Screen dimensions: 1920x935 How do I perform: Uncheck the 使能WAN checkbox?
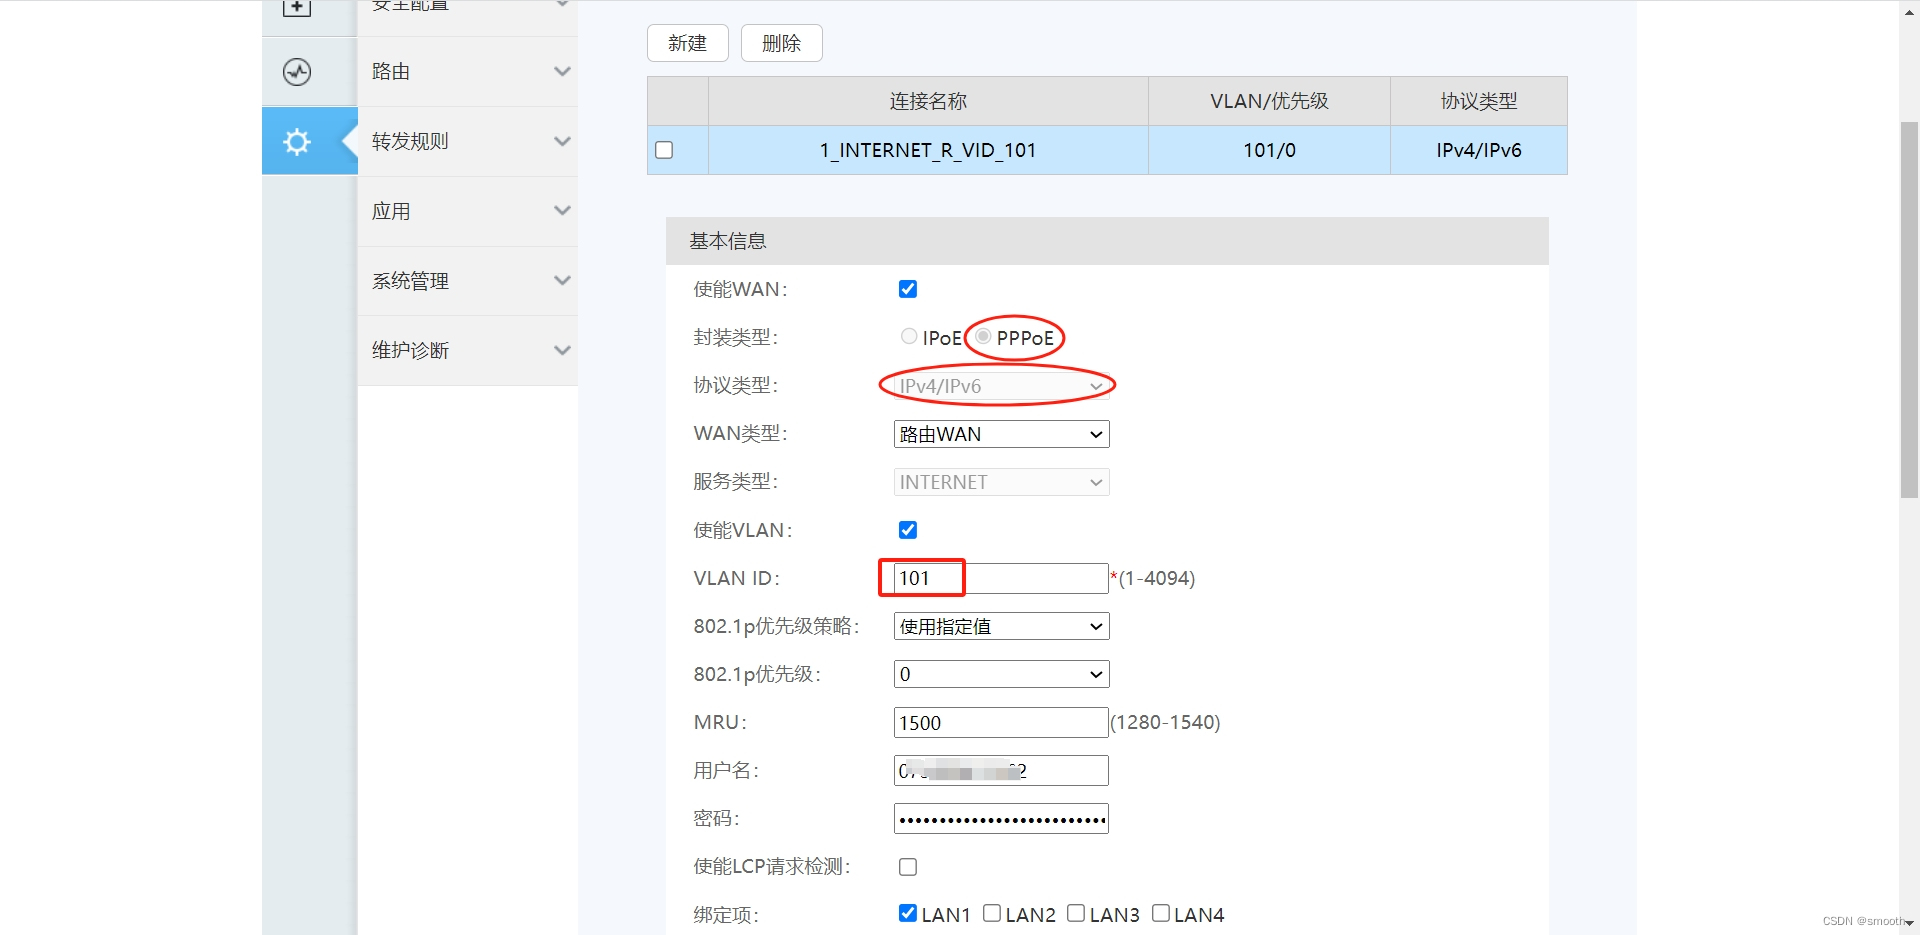point(907,289)
